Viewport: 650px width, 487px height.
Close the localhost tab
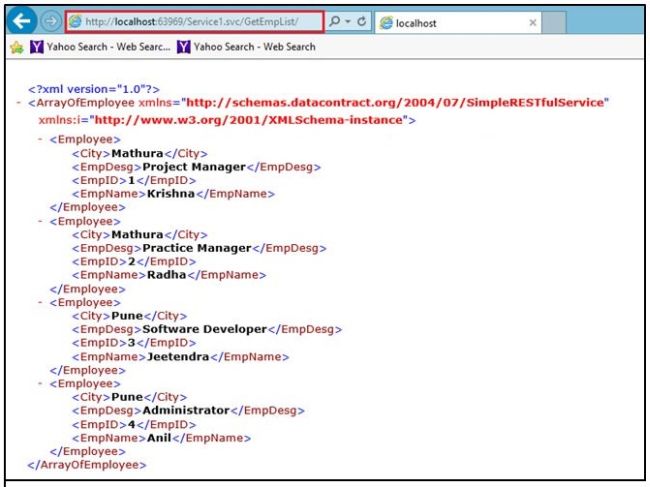(x=533, y=23)
